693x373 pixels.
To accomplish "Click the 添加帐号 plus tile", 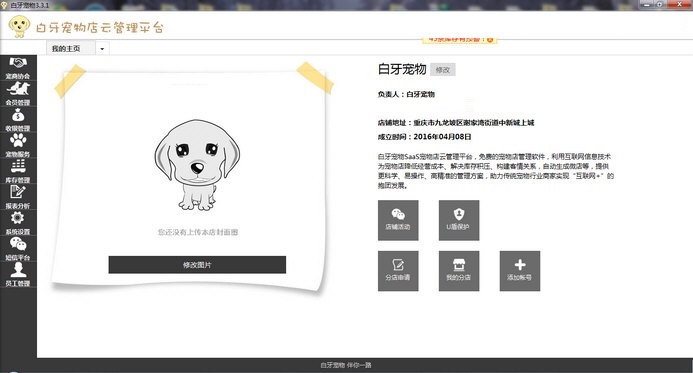I will pos(520,271).
